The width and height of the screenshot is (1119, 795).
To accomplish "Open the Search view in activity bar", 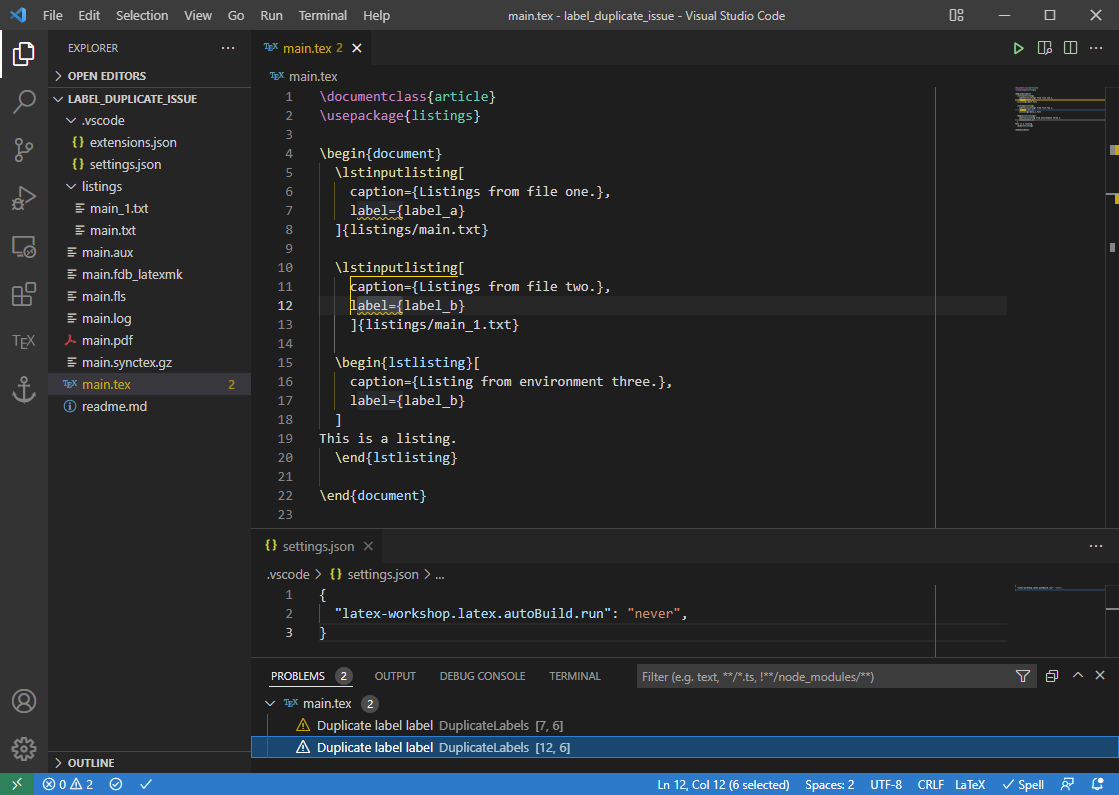I will [24, 101].
